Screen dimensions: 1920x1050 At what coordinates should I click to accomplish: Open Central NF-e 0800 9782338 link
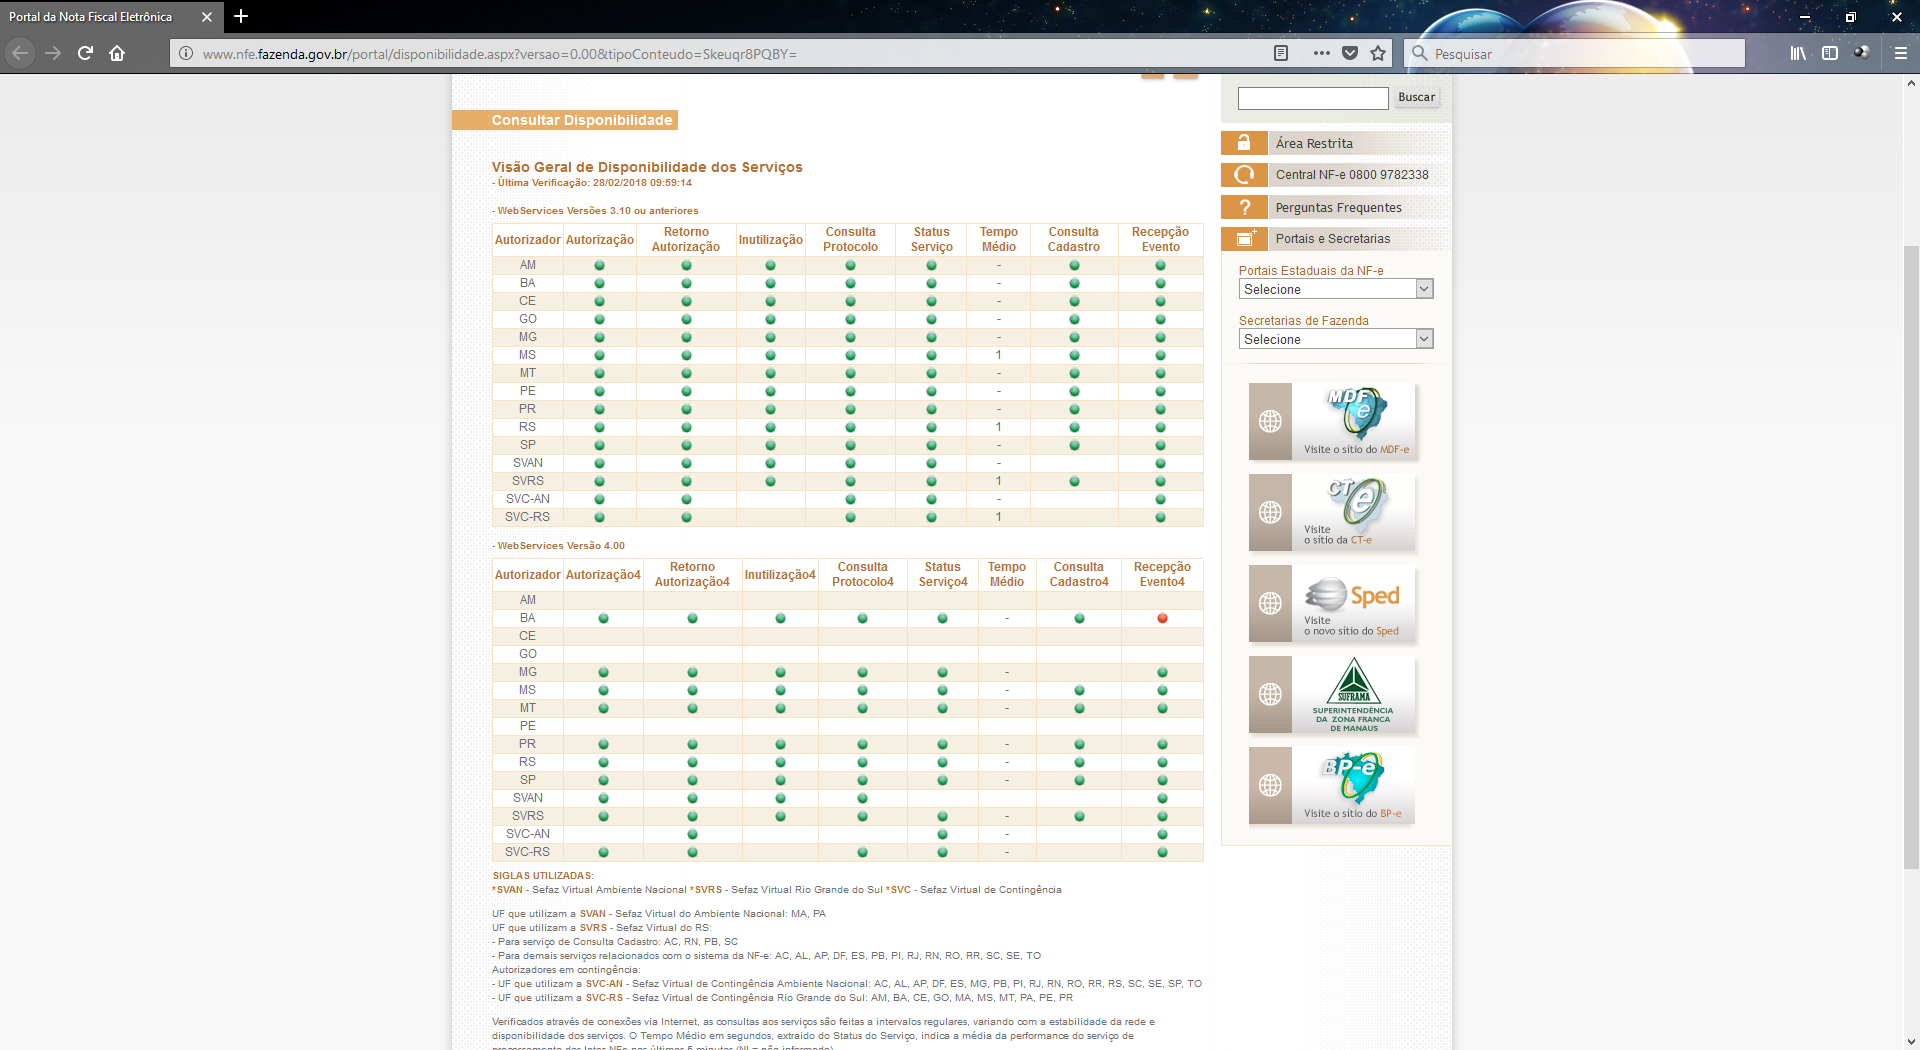tap(1352, 175)
